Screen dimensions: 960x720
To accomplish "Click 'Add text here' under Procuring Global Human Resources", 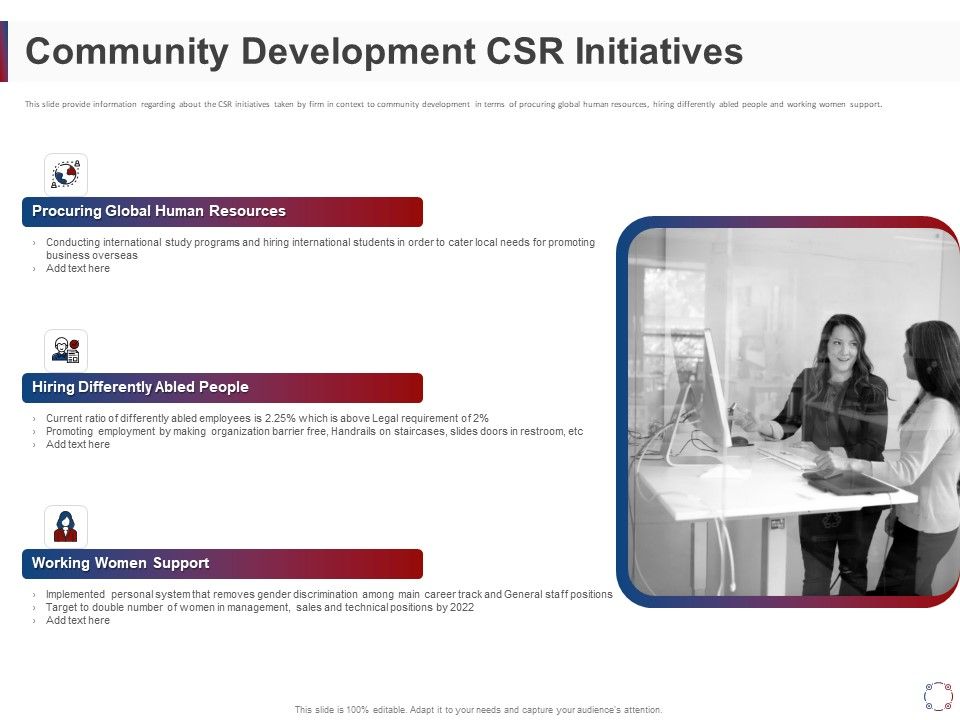I will pyautogui.click(x=78, y=268).
